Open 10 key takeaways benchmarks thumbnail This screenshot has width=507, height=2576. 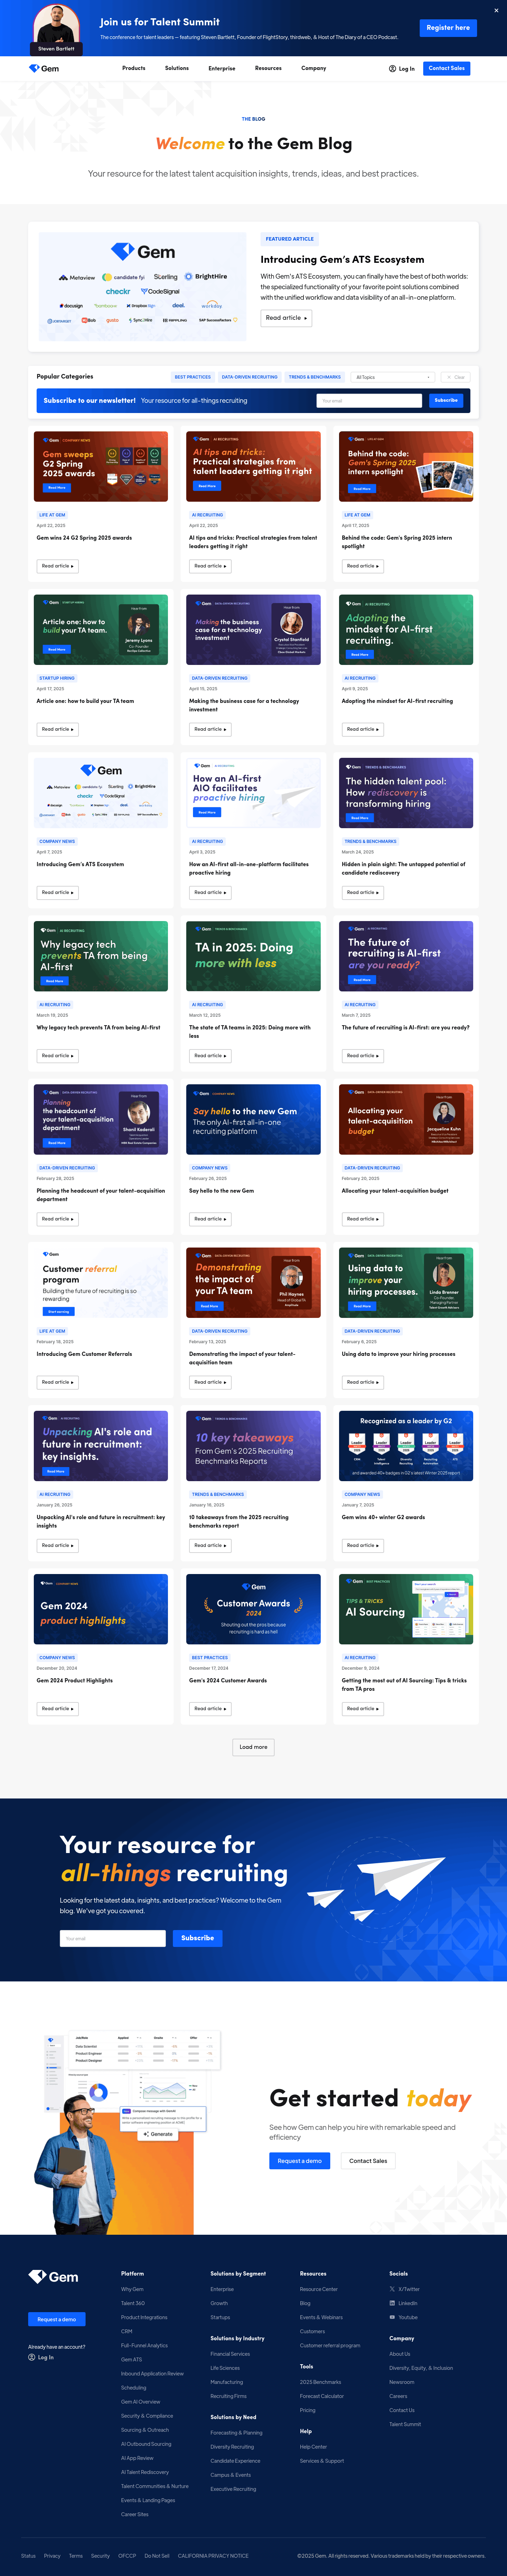click(x=253, y=1446)
